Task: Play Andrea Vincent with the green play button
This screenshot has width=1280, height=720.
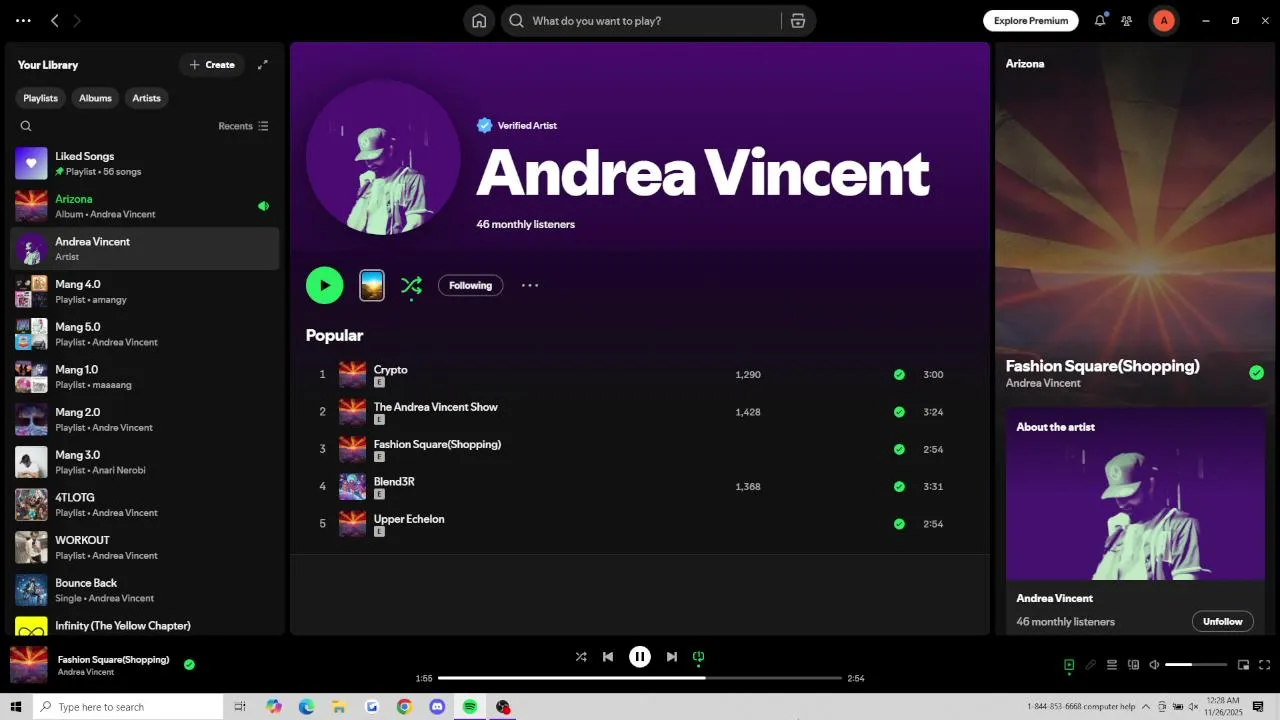Action: click(325, 285)
